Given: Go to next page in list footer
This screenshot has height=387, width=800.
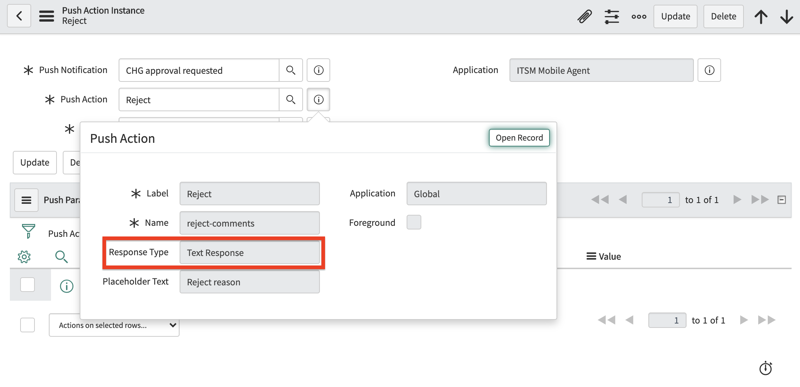Looking at the screenshot, I should pyautogui.click(x=743, y=320).
